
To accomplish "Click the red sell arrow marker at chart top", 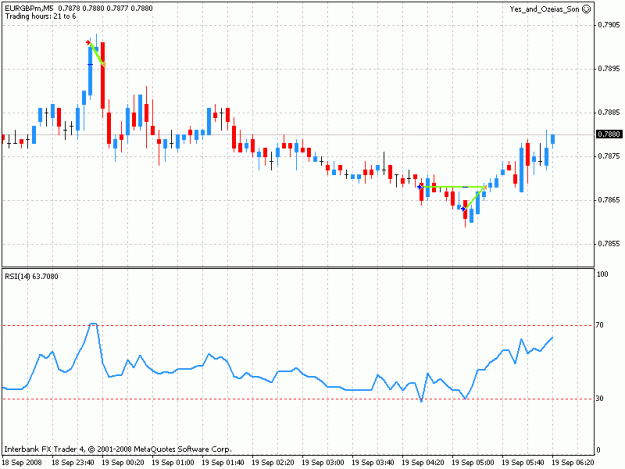I will pyautogui.click(x=88, y=42).
